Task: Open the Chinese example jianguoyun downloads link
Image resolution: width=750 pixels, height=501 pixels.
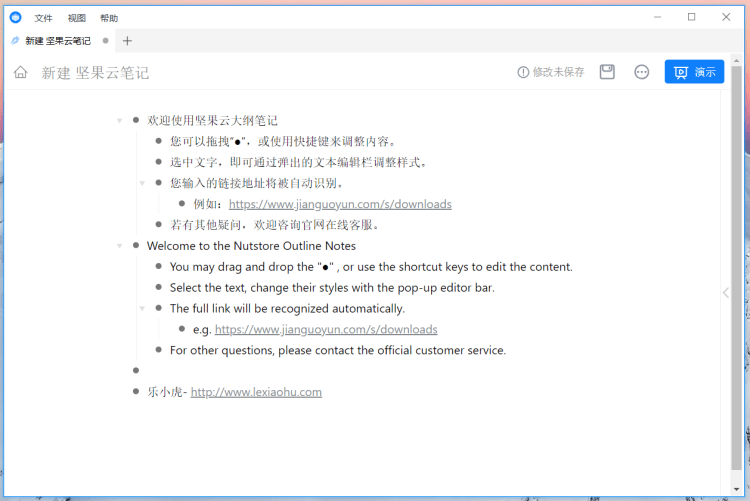Action: (340, 204)
